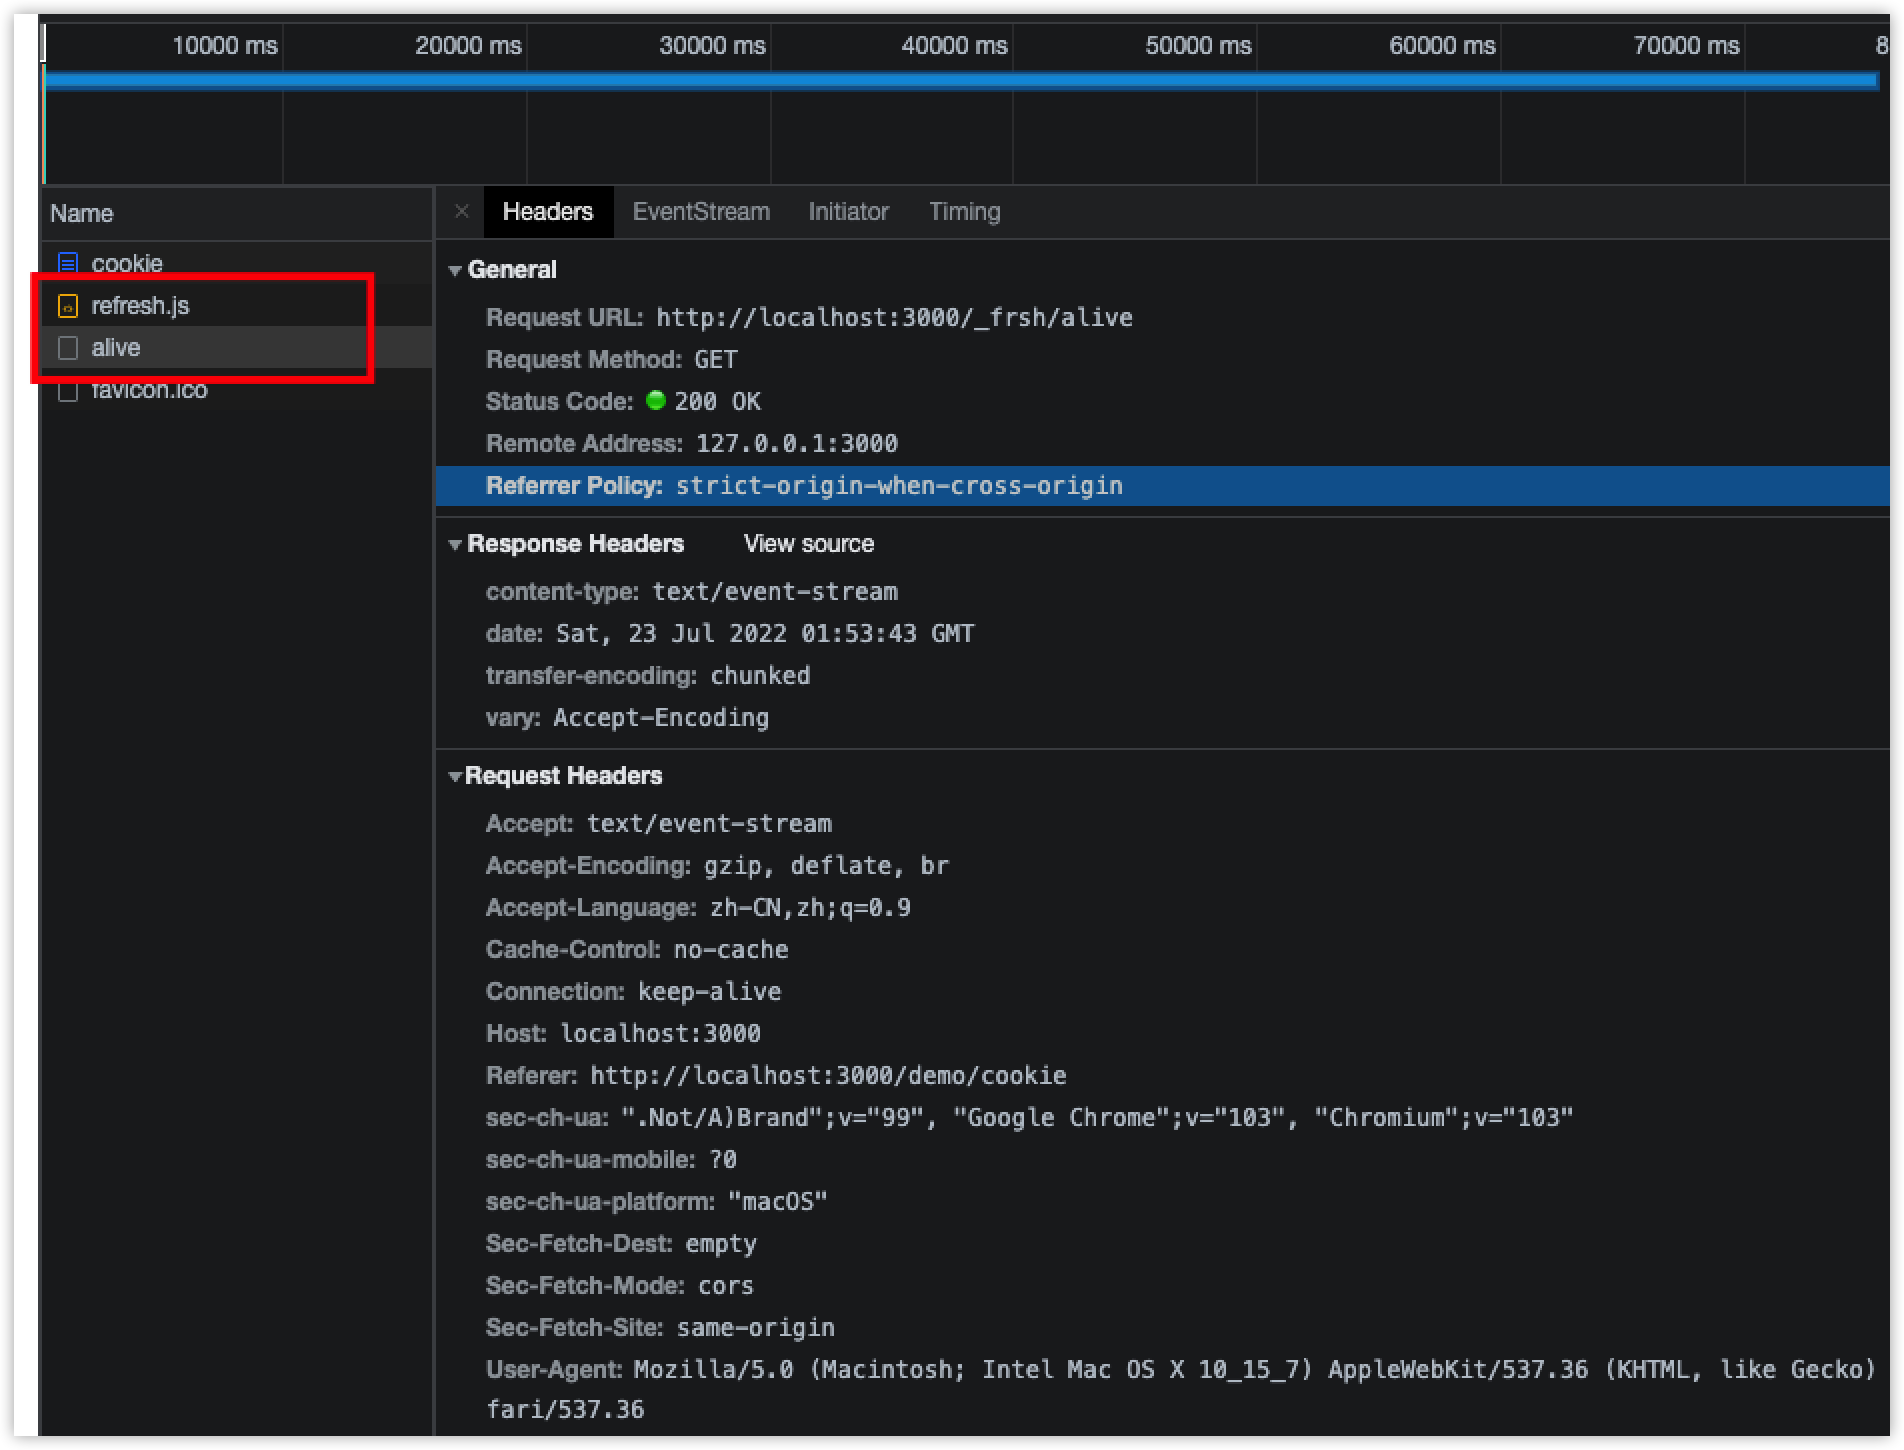This screenshot has width=1904, height=1450.
Task: Click the script icon beside refresh.js
Action: (x=68, y=306)
